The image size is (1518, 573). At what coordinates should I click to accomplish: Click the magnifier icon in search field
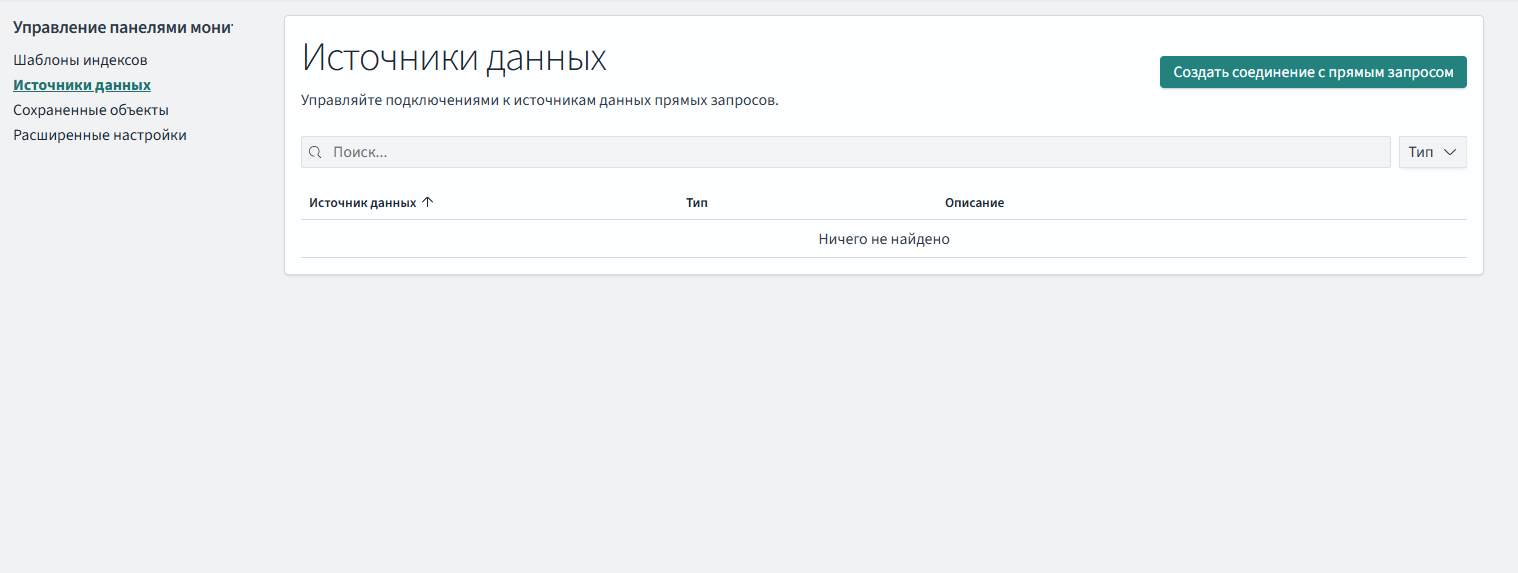tap(315, 152)
